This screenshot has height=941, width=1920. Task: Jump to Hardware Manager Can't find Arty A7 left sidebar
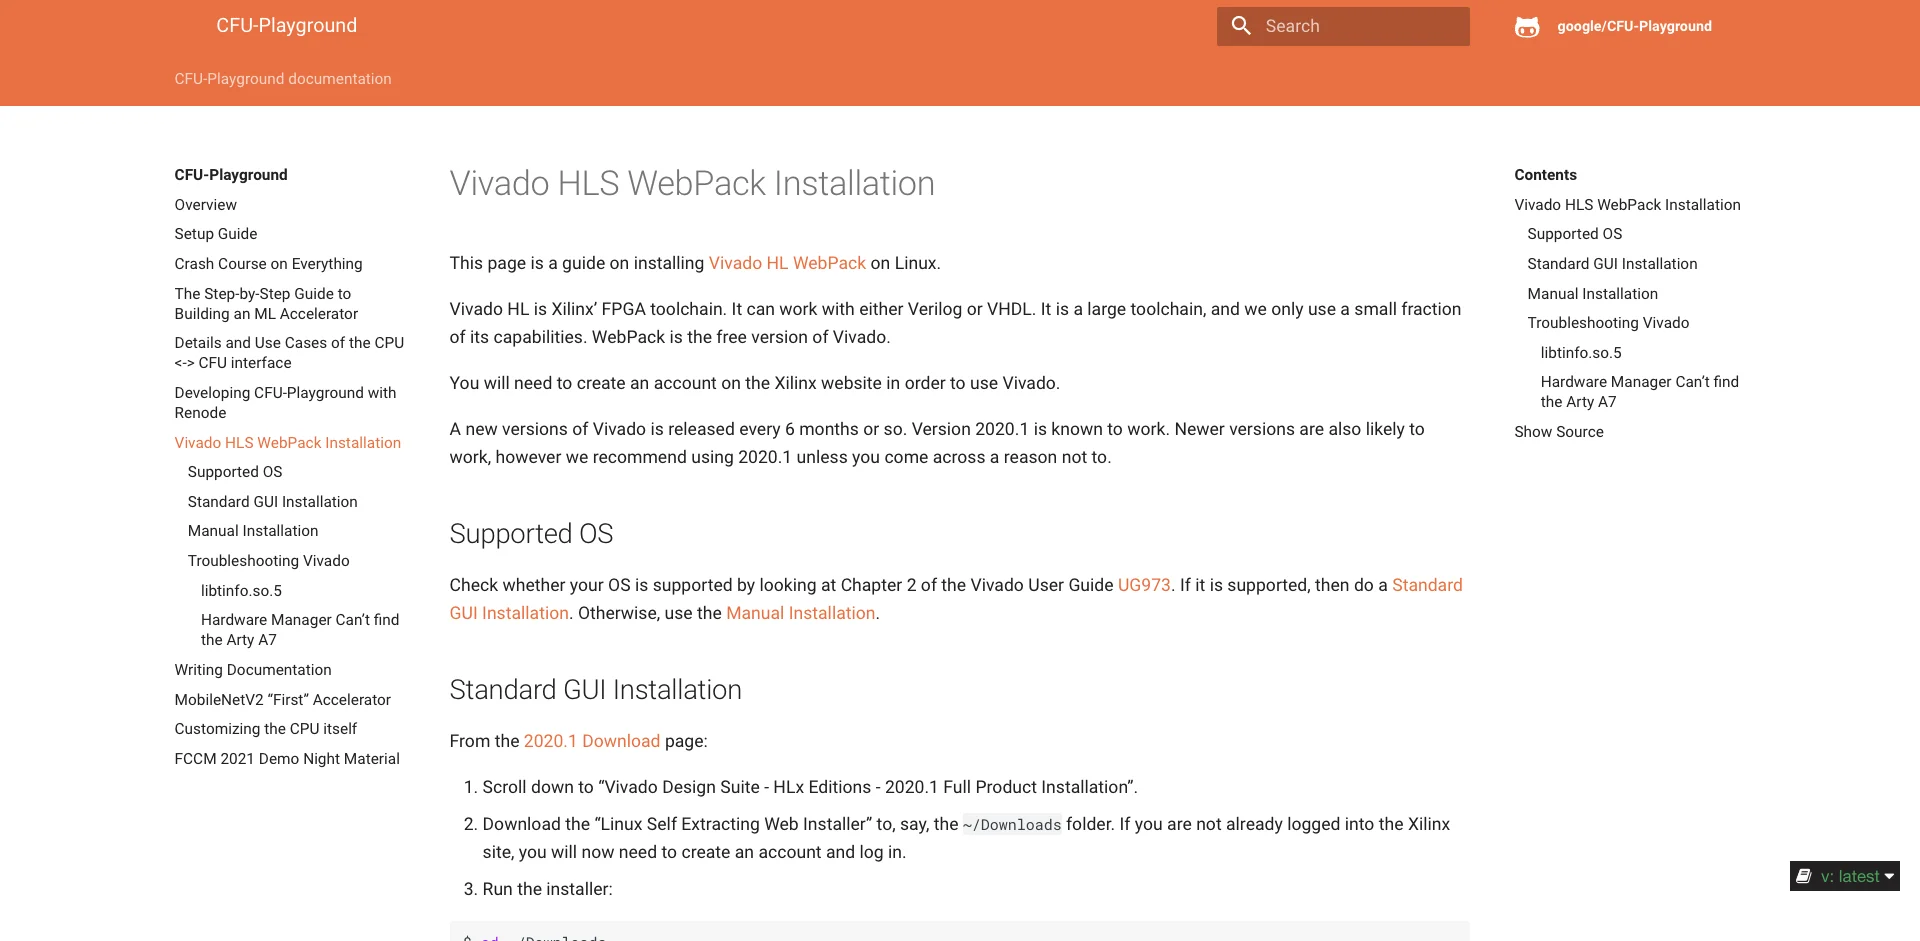pyautogui.click(x=300, y=630)
